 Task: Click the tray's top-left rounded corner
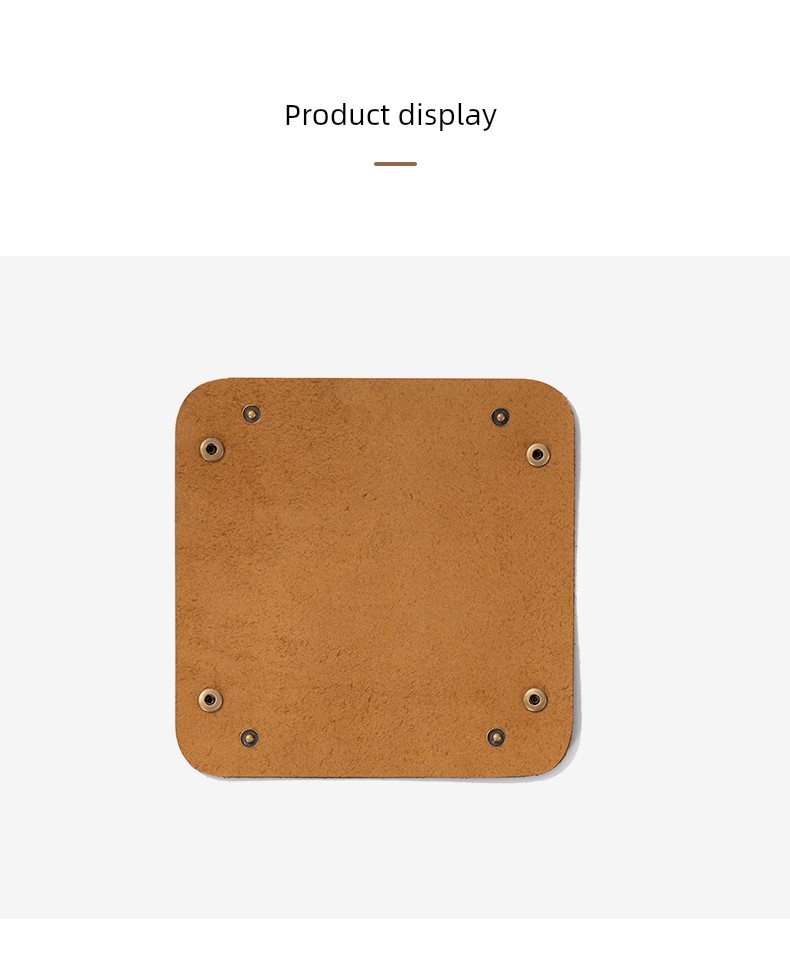192,394
